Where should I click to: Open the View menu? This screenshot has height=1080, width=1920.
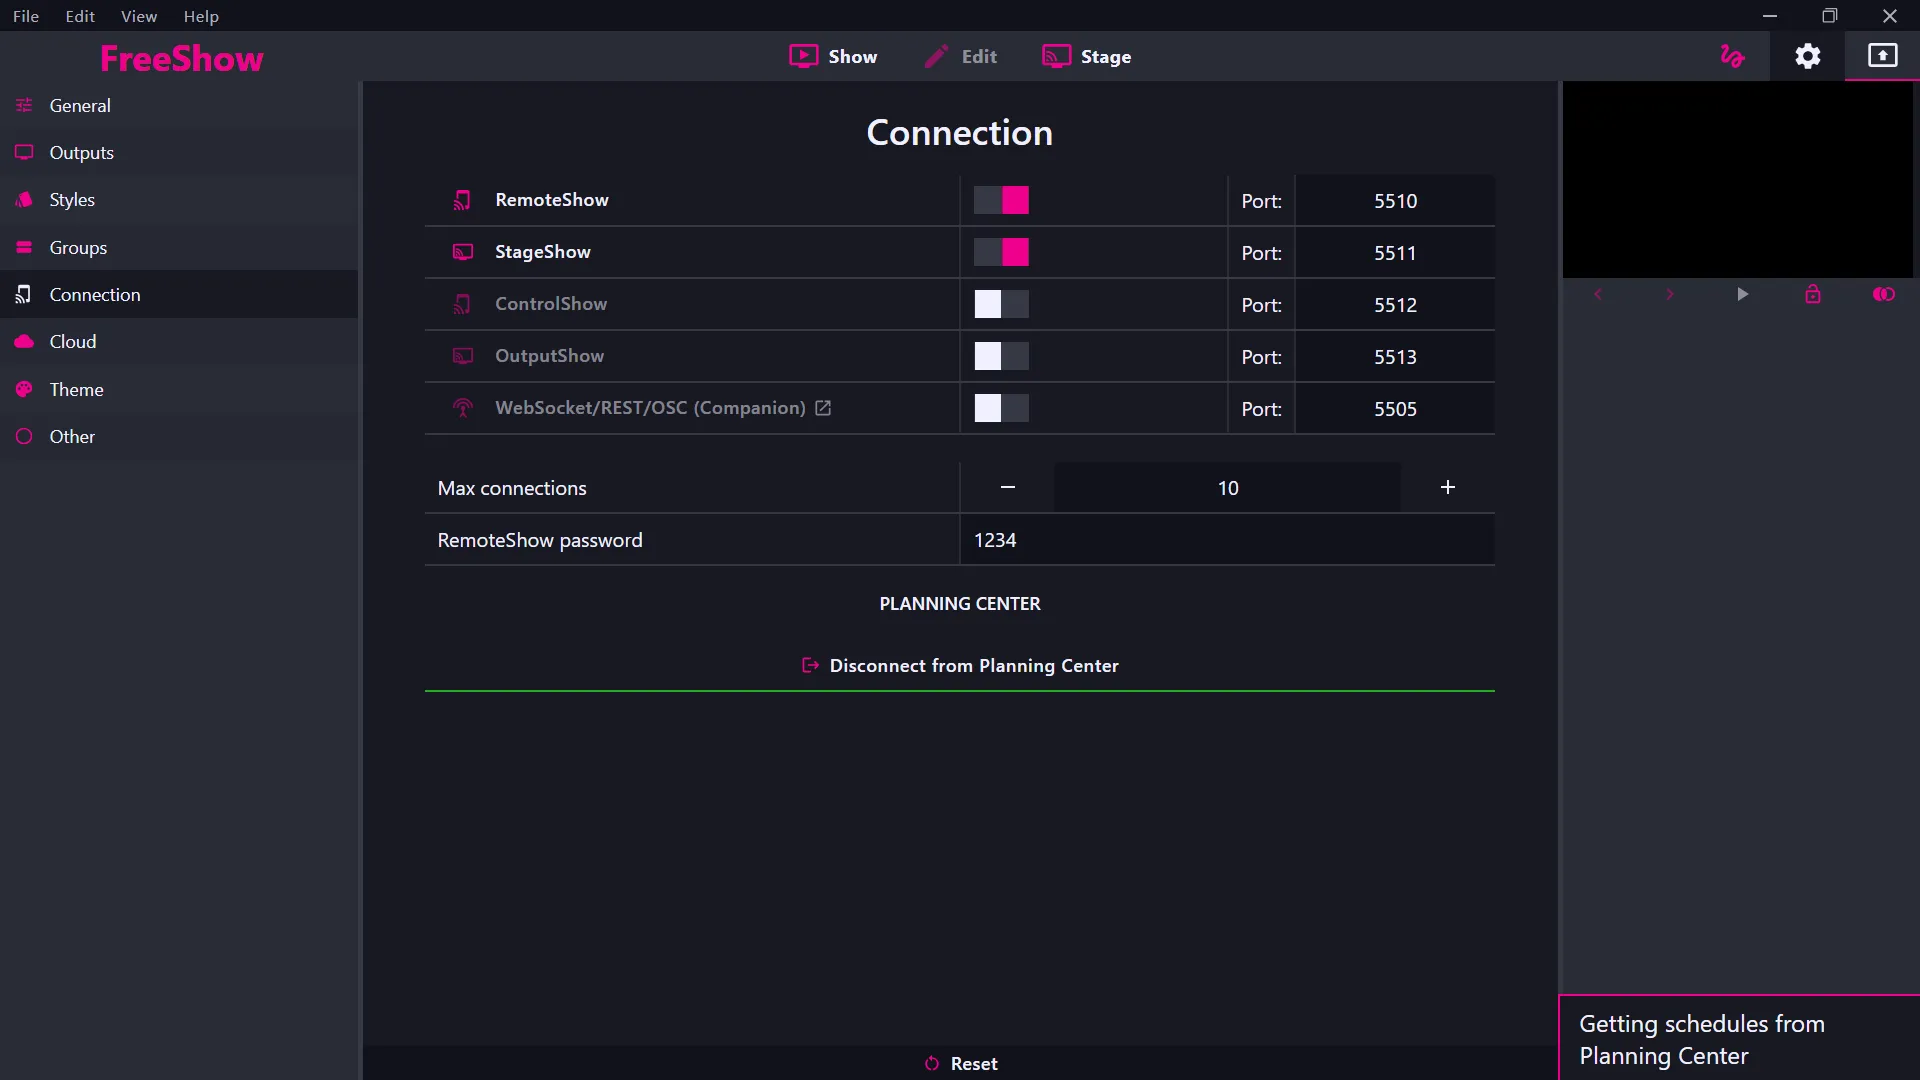click(x=139, y=16)
